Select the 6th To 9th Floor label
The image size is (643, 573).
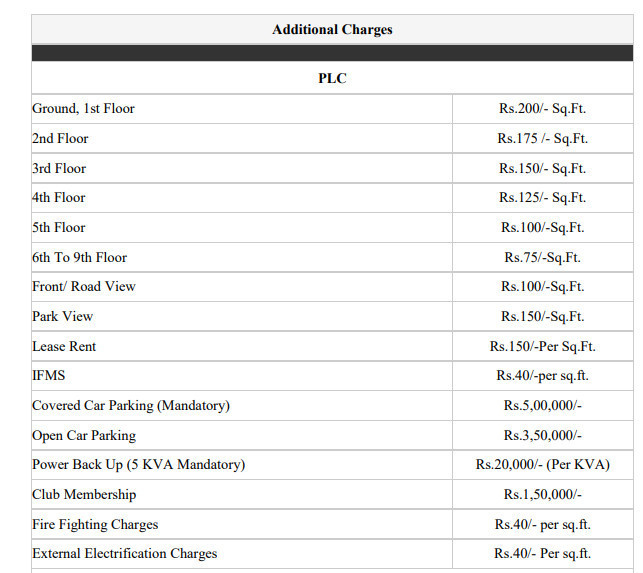[x=79, y=257]
